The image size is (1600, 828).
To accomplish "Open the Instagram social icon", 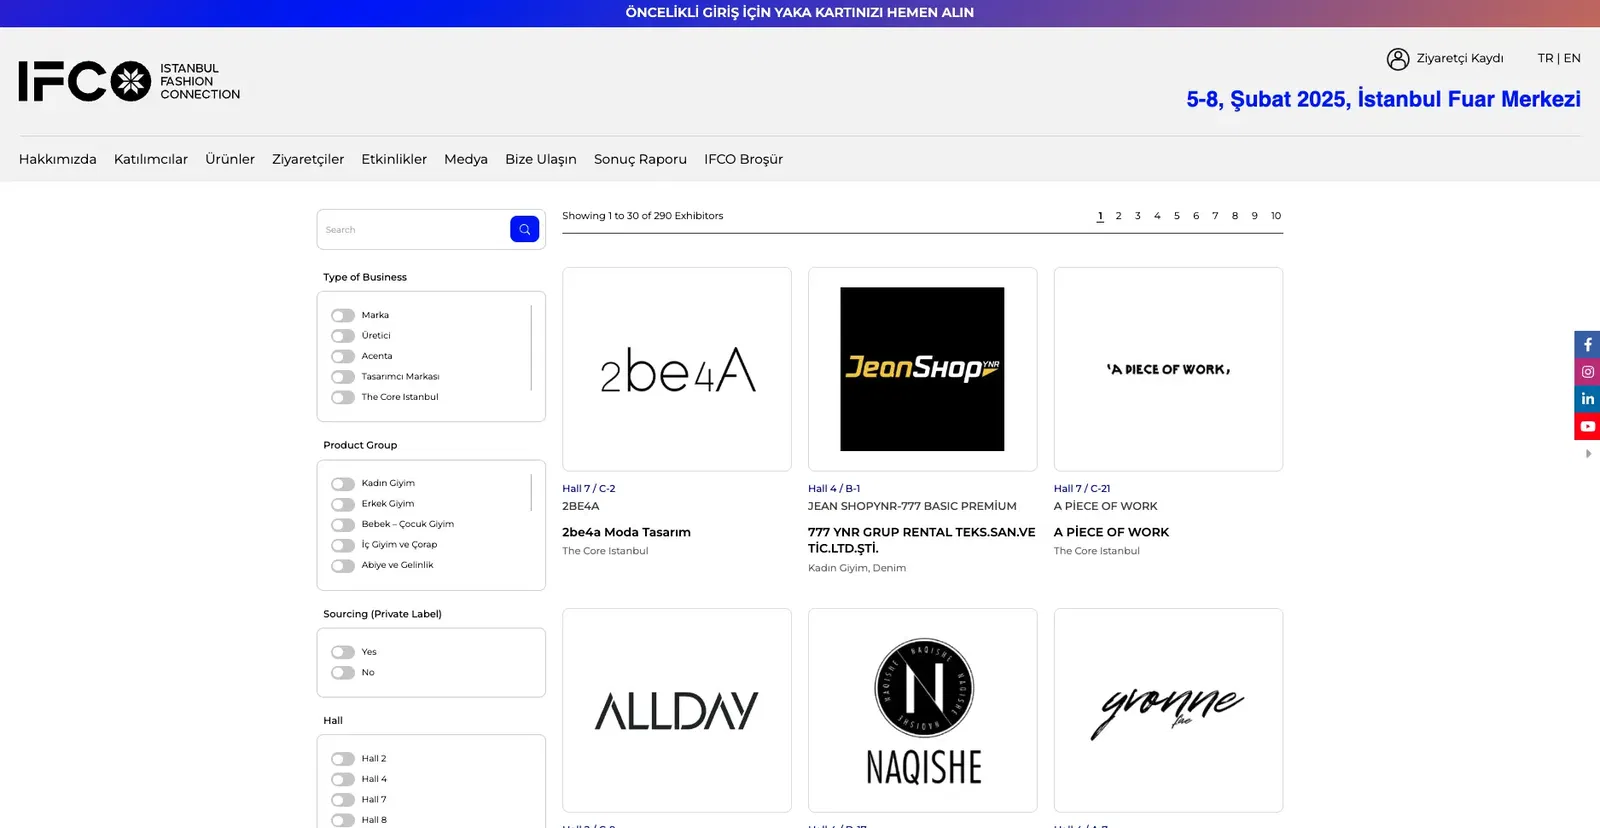I will tap(1587, 372).
